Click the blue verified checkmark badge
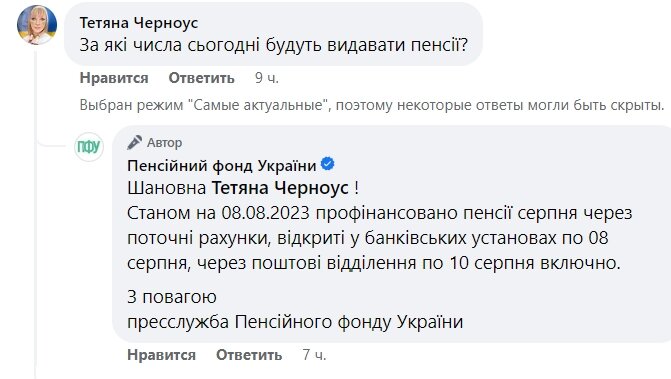Viewport: 671px width, 379px height. click(x=328, y=164)
